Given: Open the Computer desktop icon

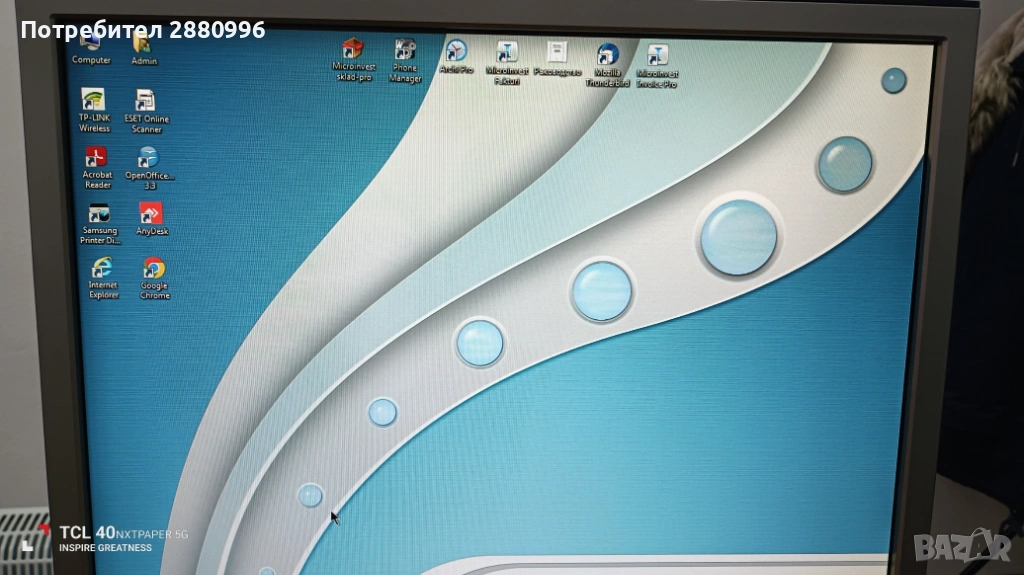Looking at the screenshot, I should [x=91, y=45].
